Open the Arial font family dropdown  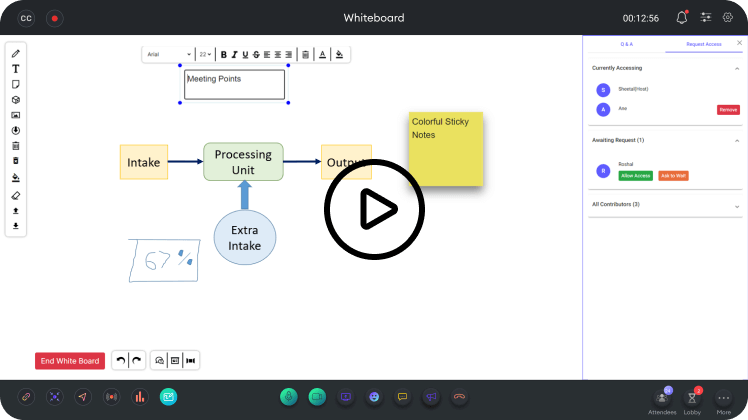click(169, 54)
